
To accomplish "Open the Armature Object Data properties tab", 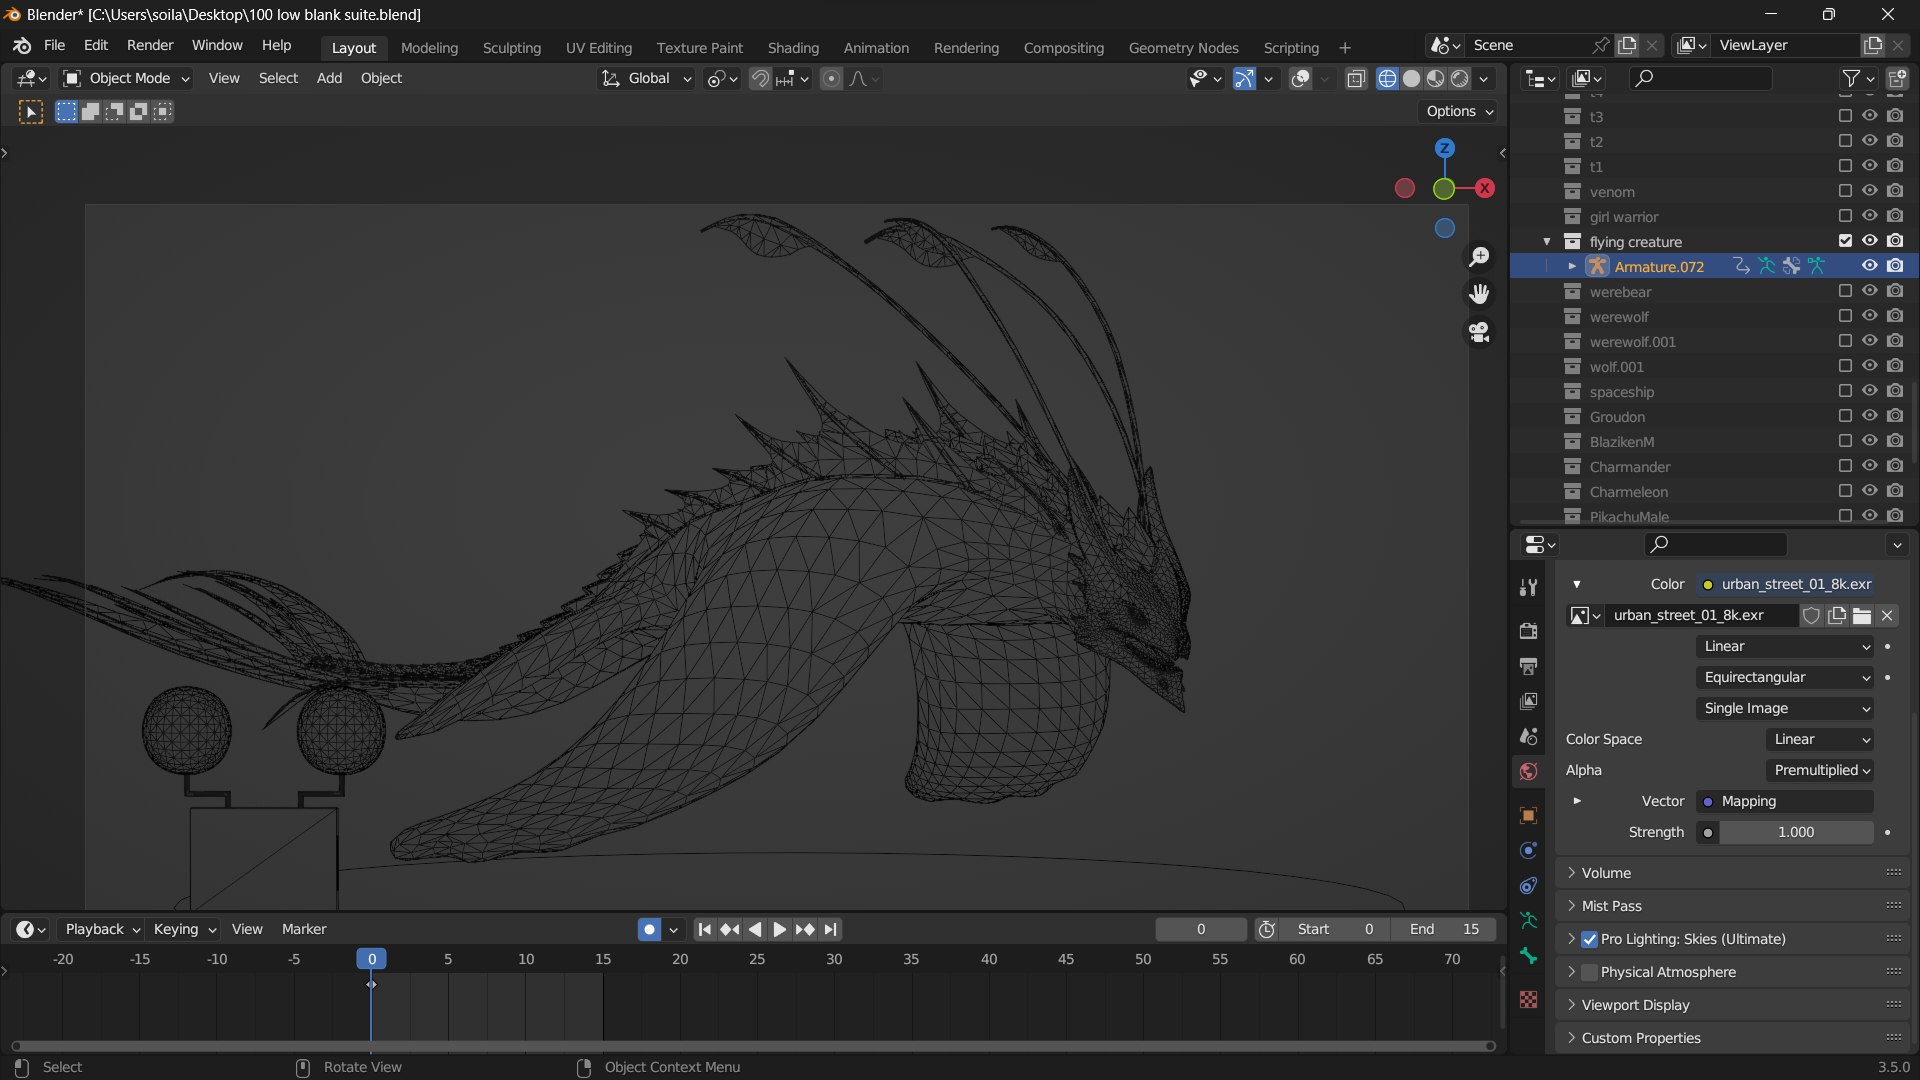I will pyautogui.click(x=1528, y=921).
